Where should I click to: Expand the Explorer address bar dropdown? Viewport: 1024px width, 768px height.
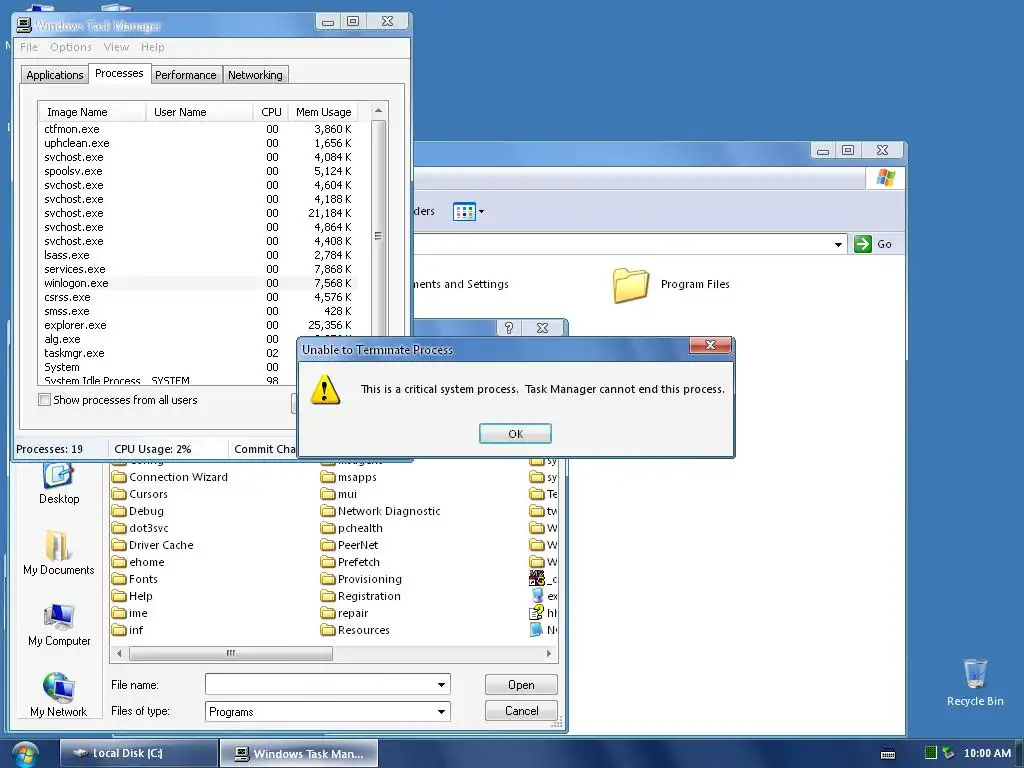pos(838,244)
